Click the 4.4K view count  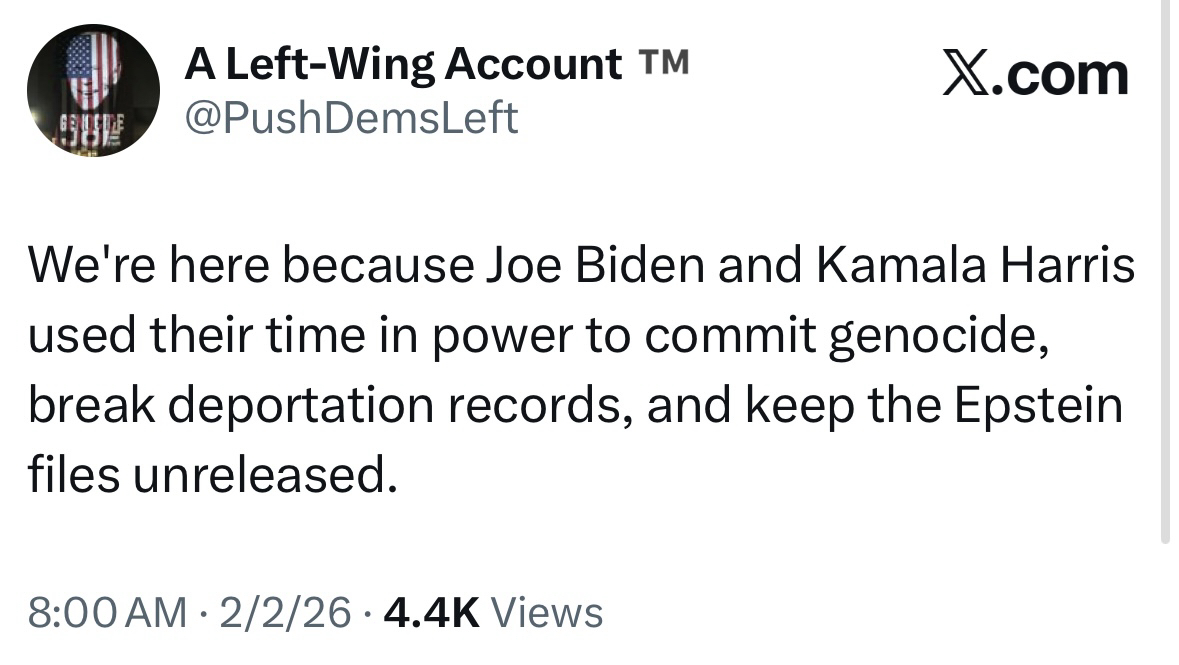(432, 611)
